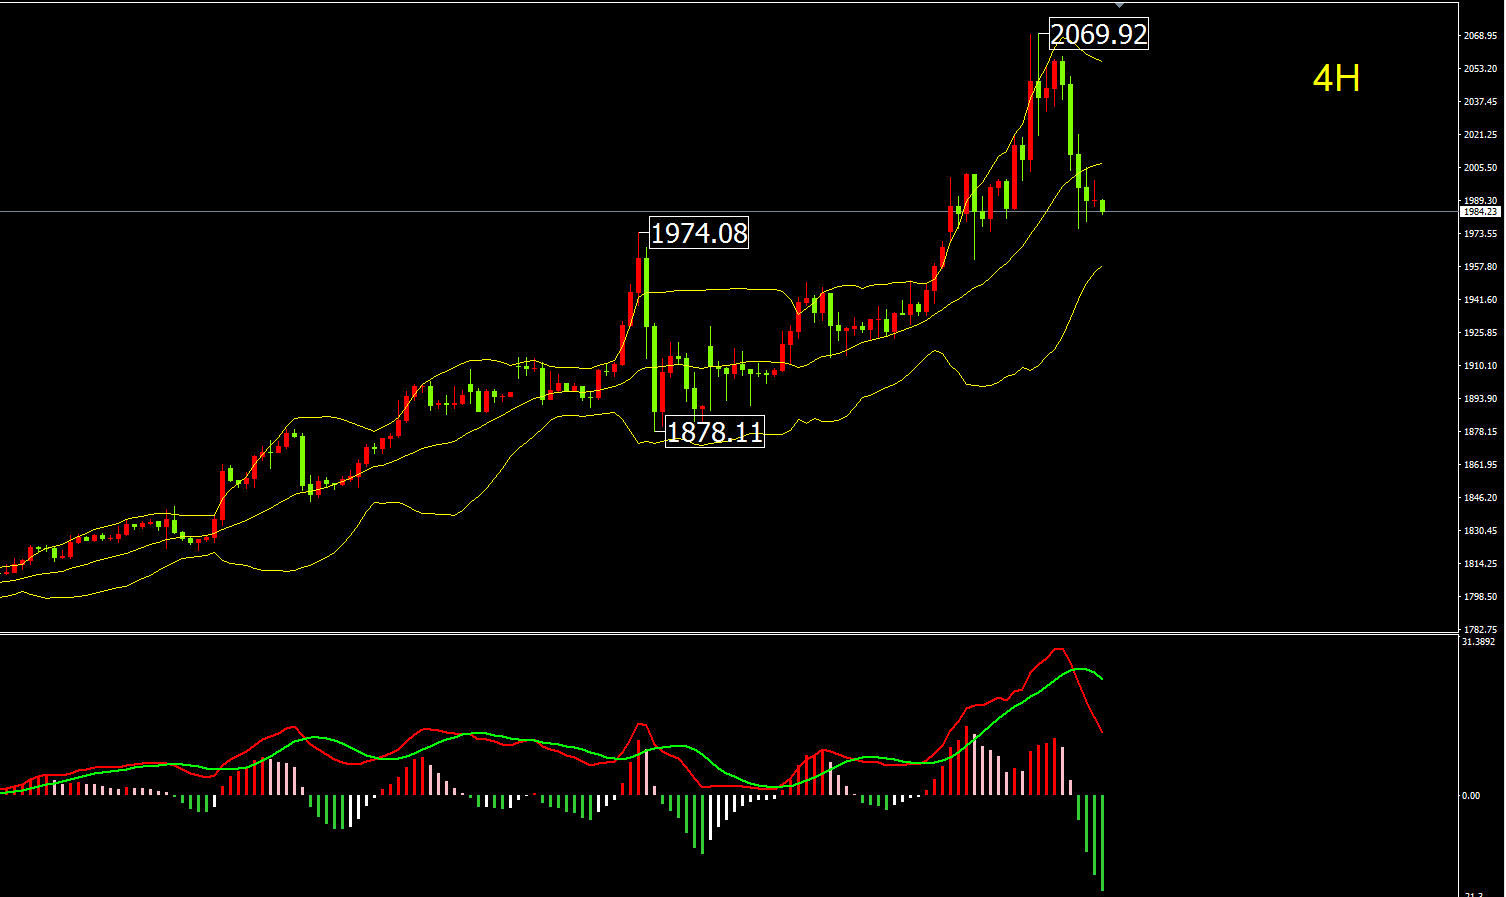Click the 1861.95 price axis value
Screen dimensions: 1506x897
point(1480,465)
